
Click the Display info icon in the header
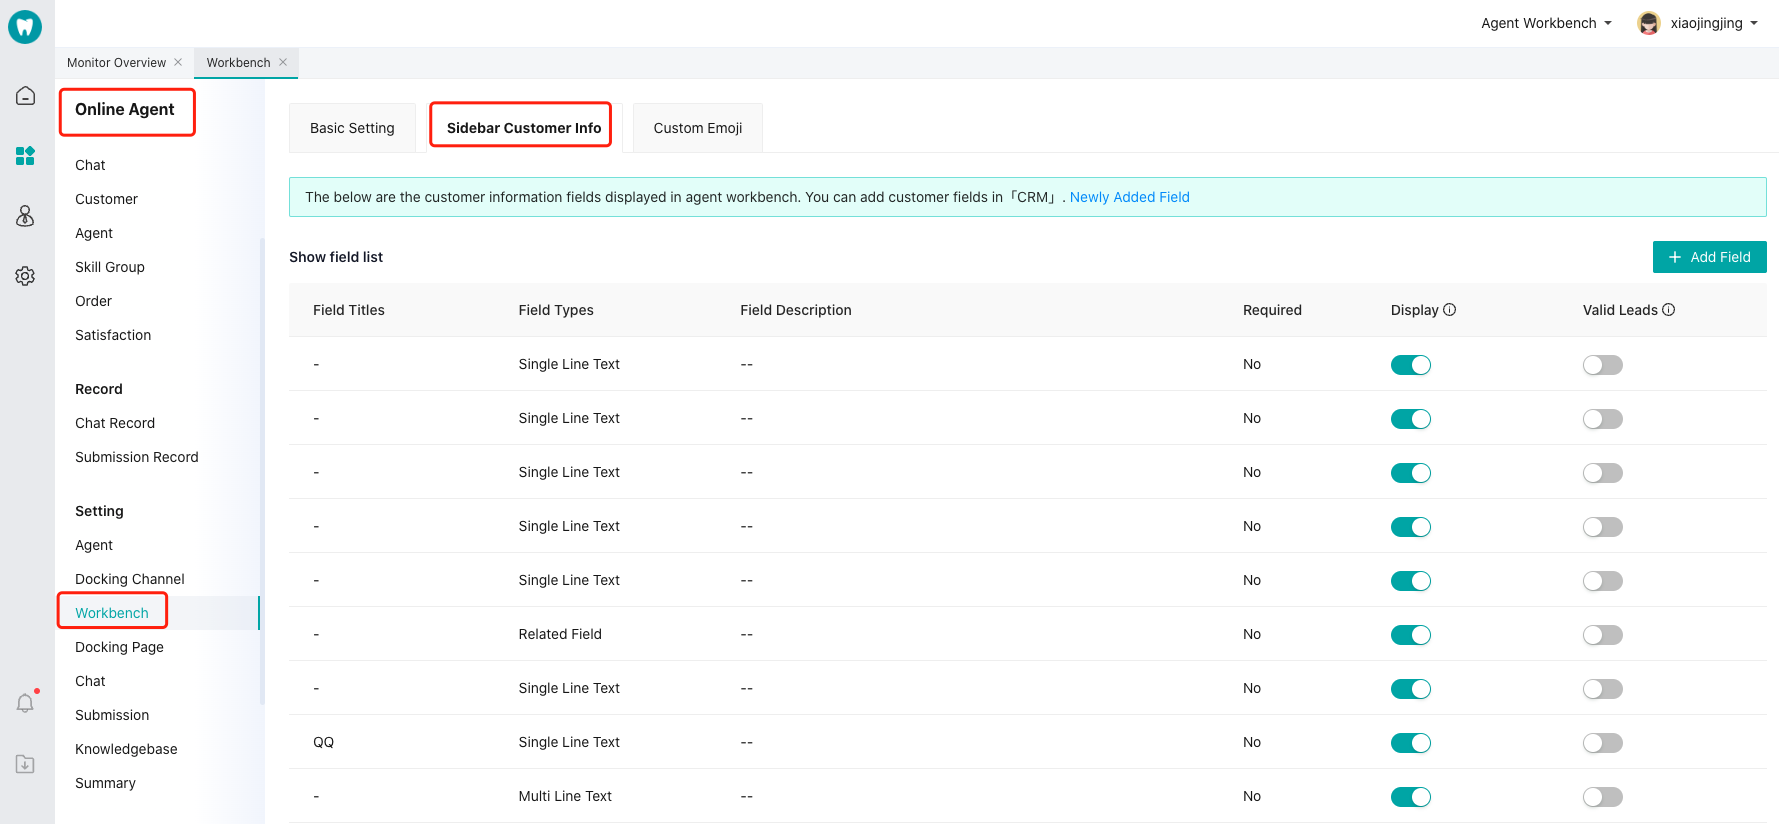pyautogui.click(x=1450, y=310)
